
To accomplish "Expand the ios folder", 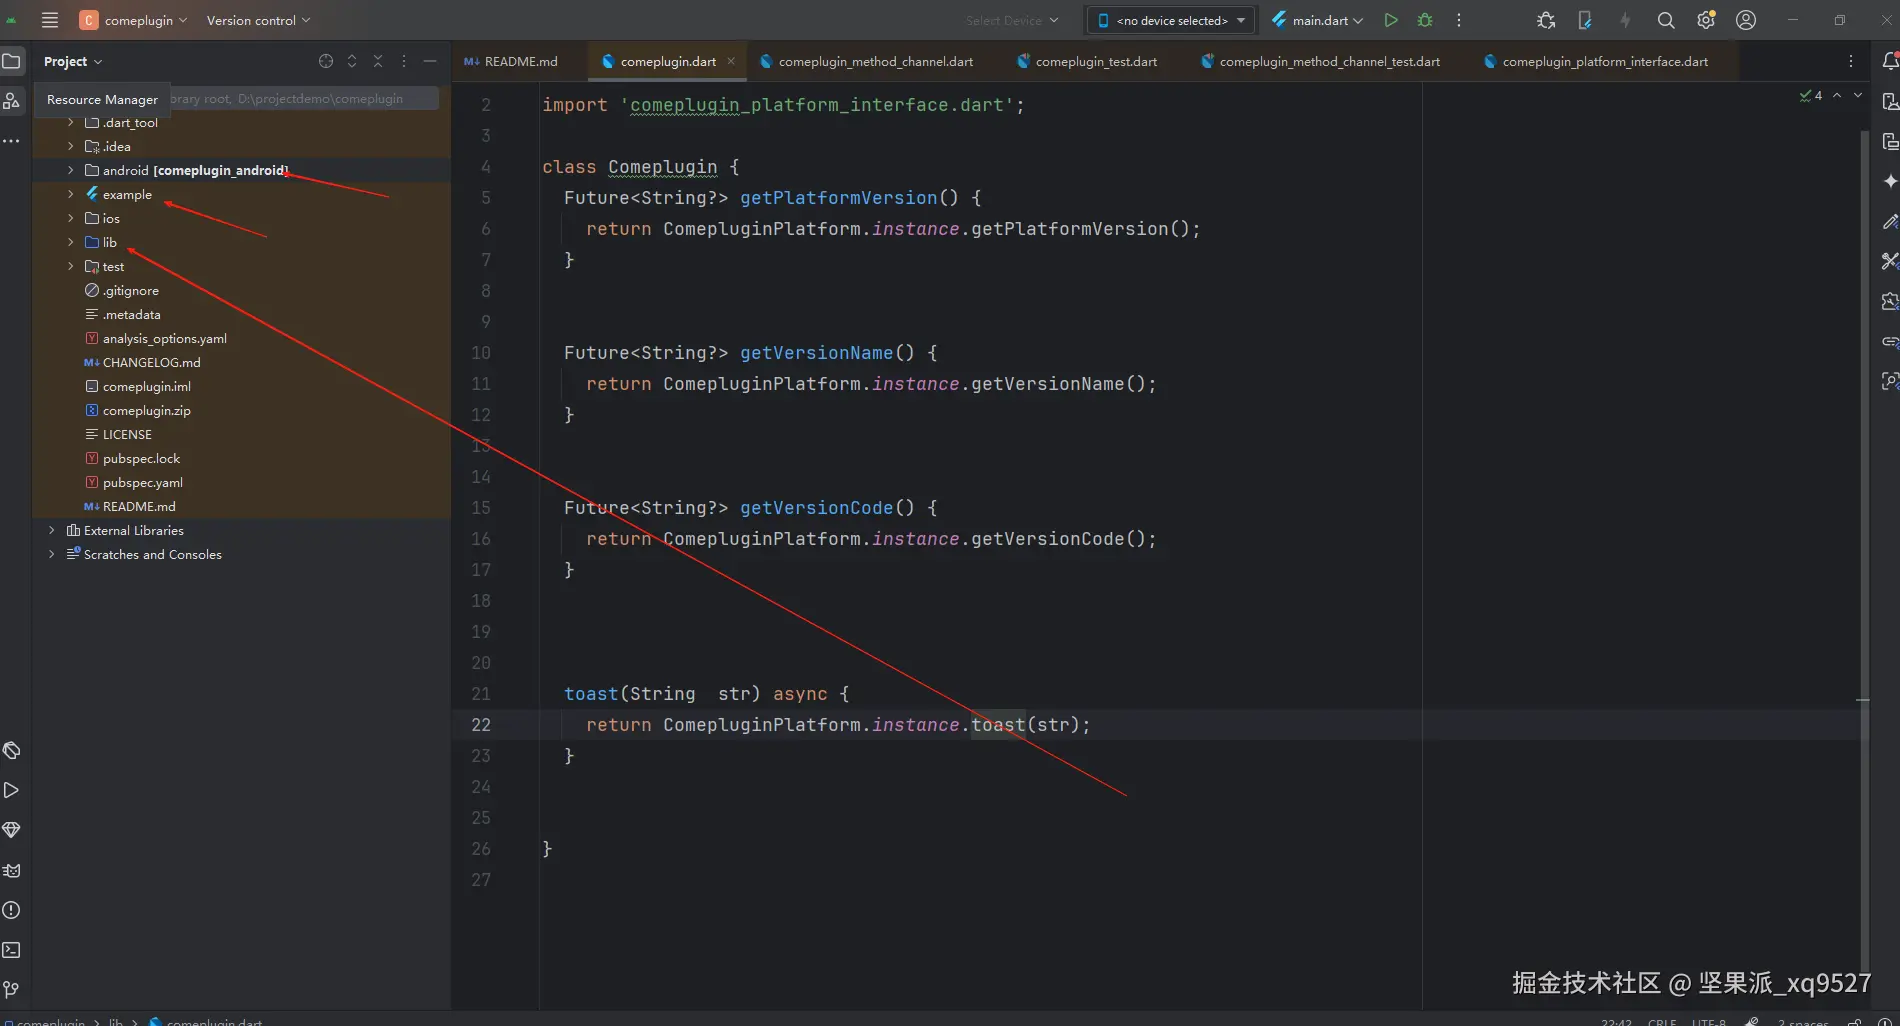I will pyautogui.click(x=70, y=218).
